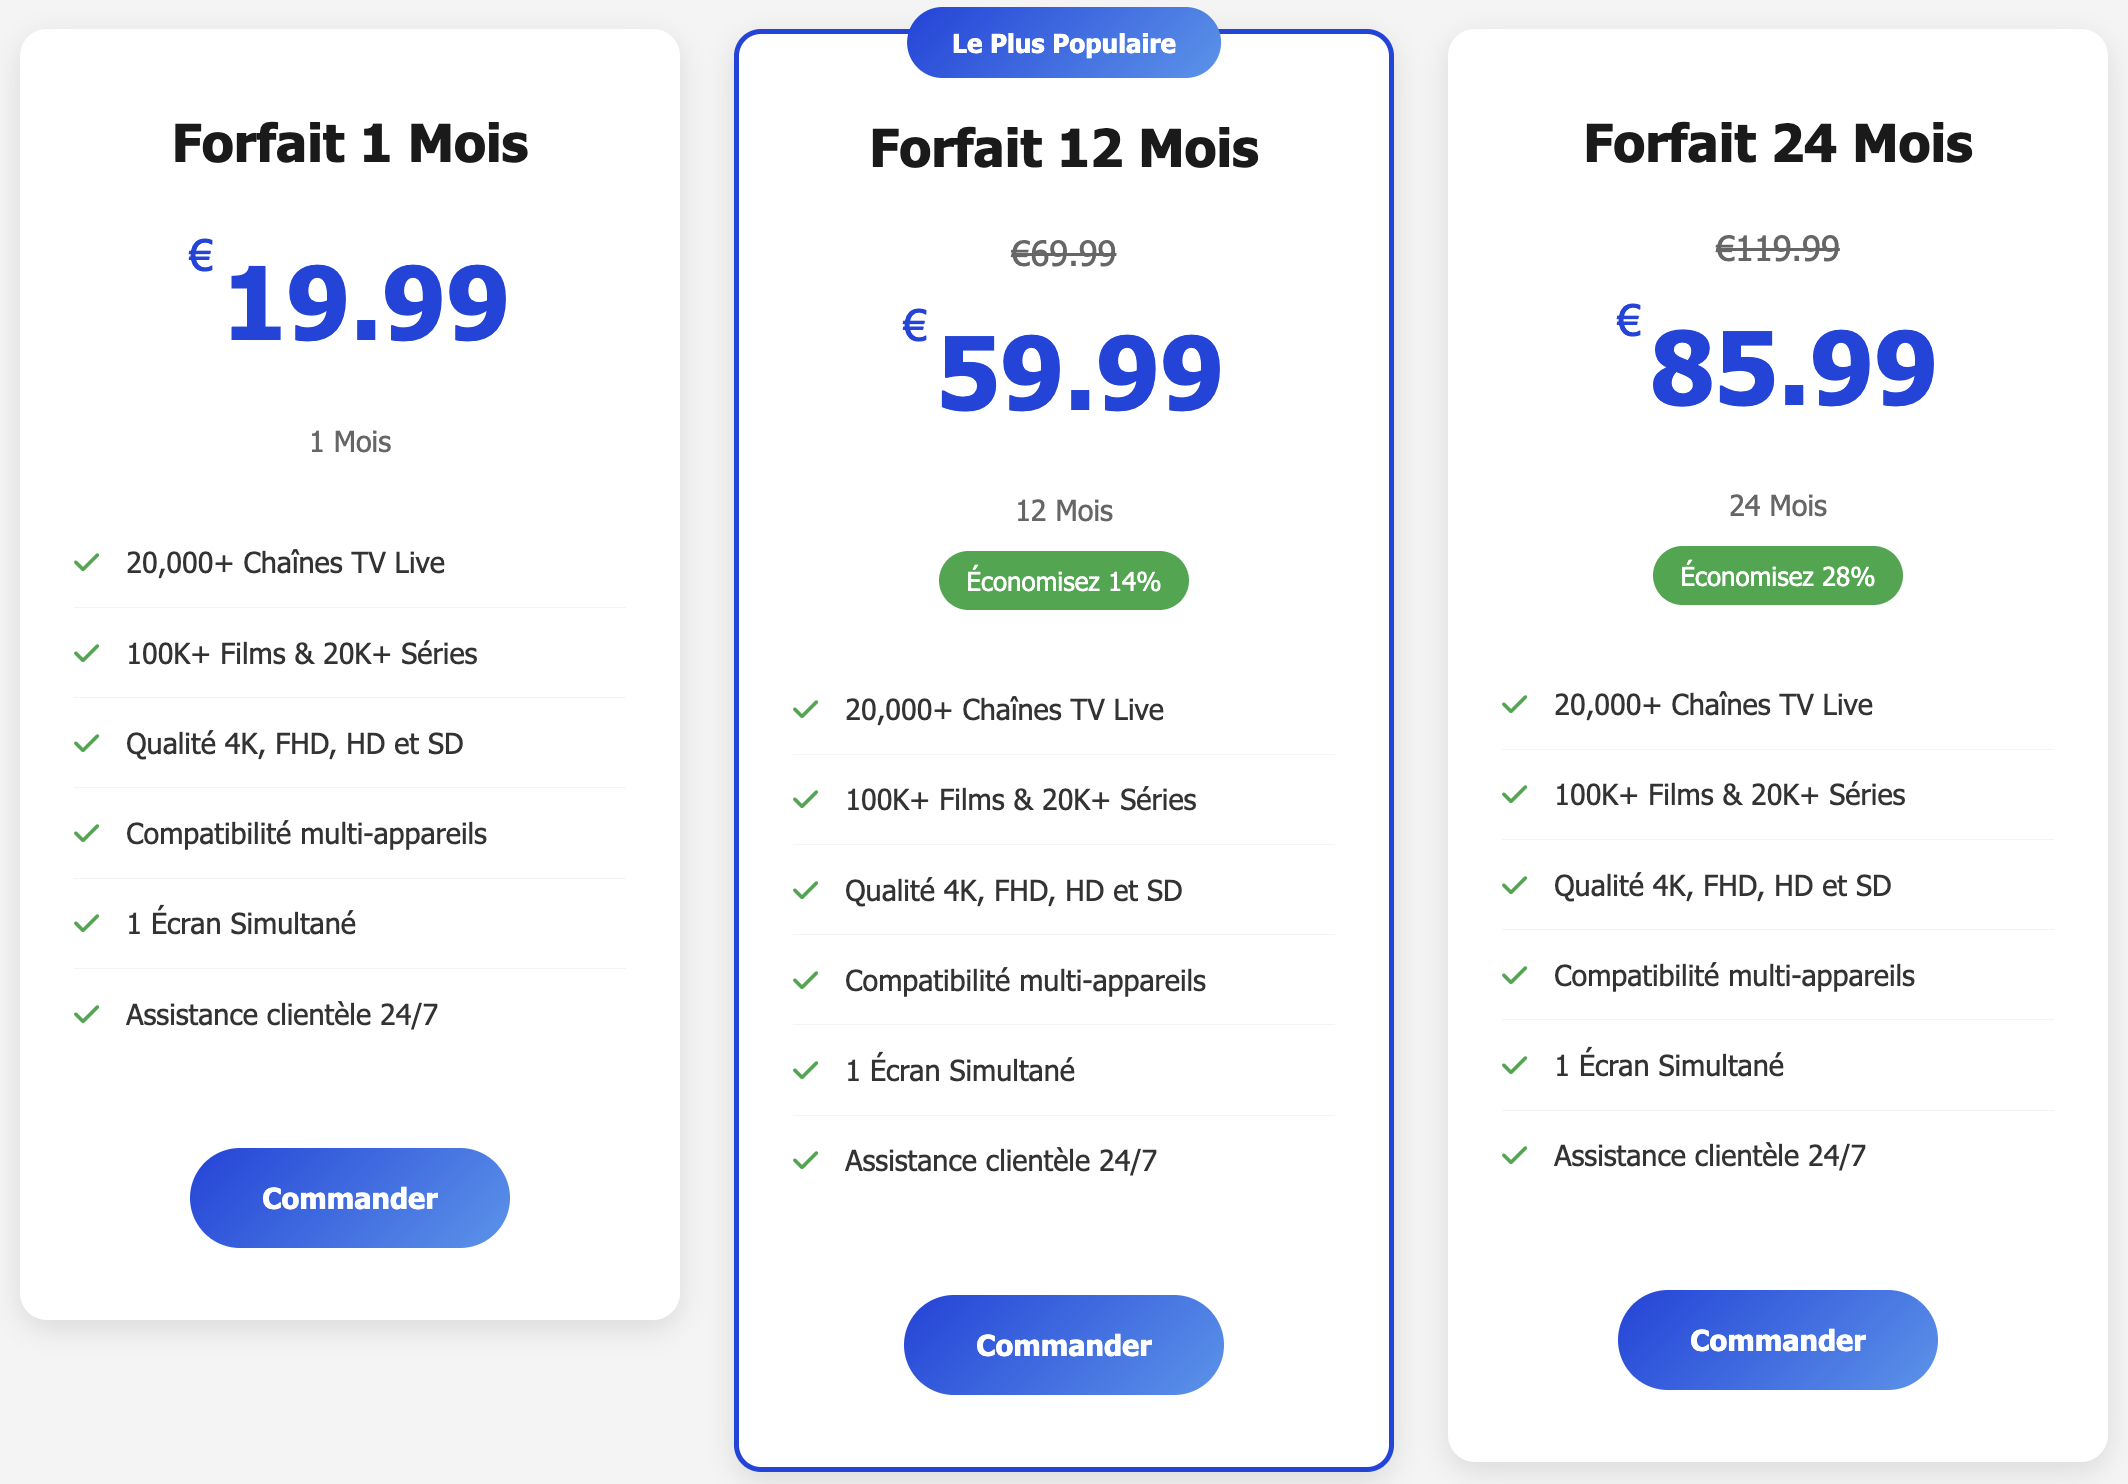
Task: Click the 19.99 euro price
Action: [x=366, y=302]
